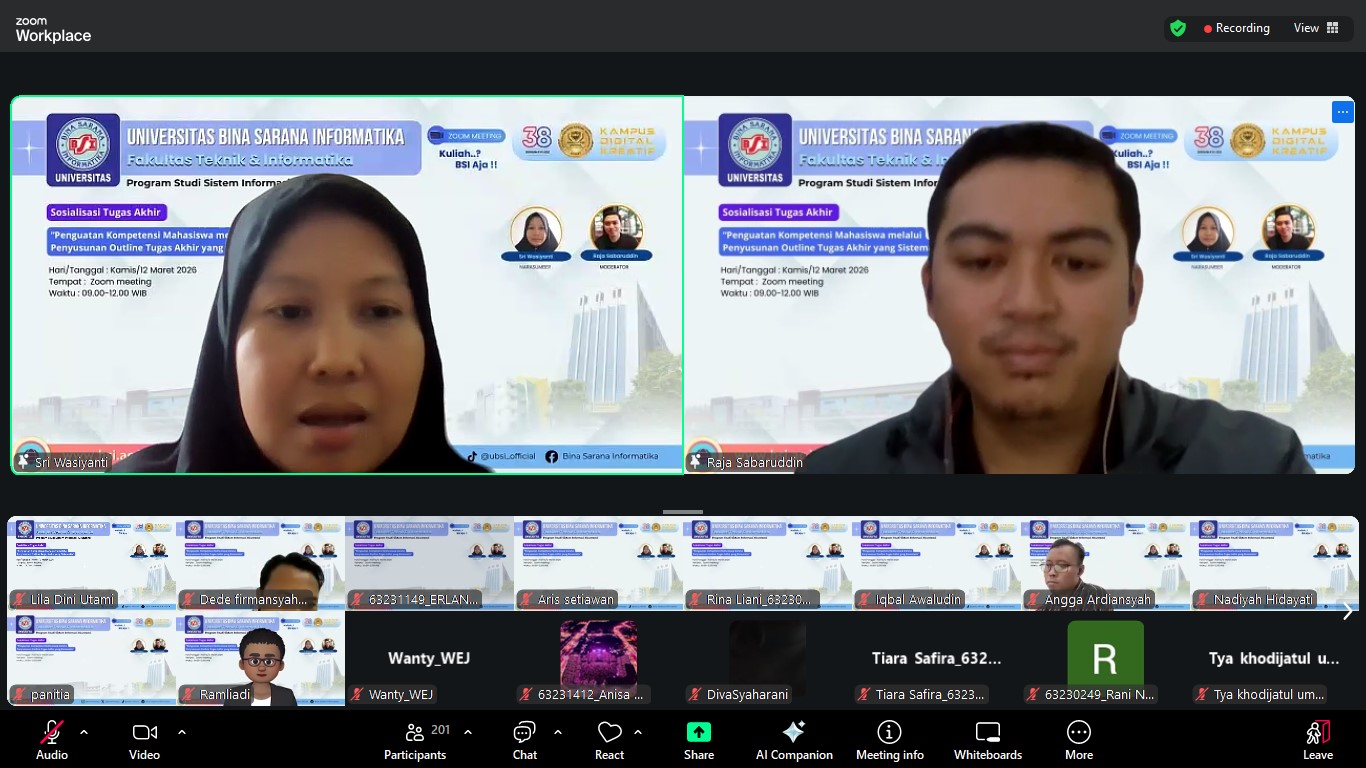
Task: Leave the meeting
Action: (1317, 740)
